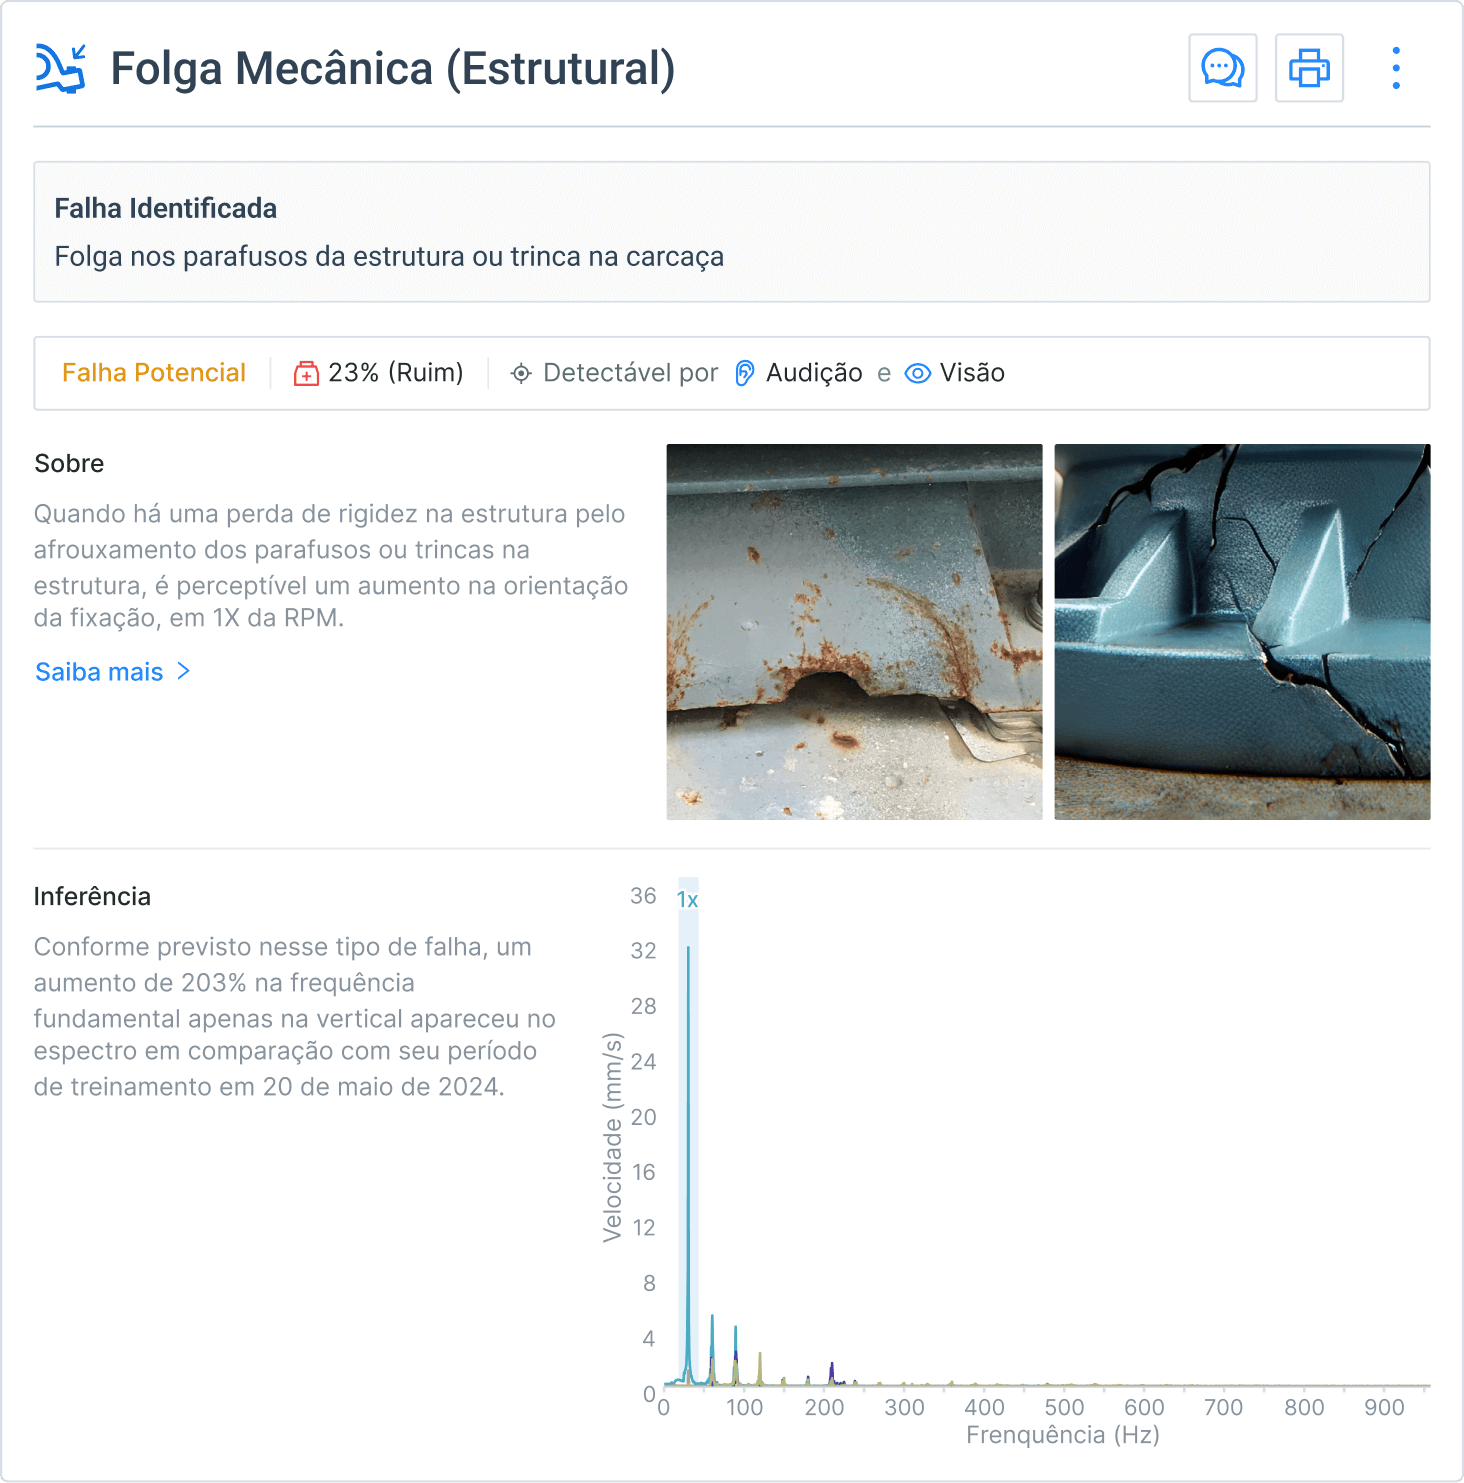
Task: Open the cracked blue housing photo
Action: point(1242,632)
